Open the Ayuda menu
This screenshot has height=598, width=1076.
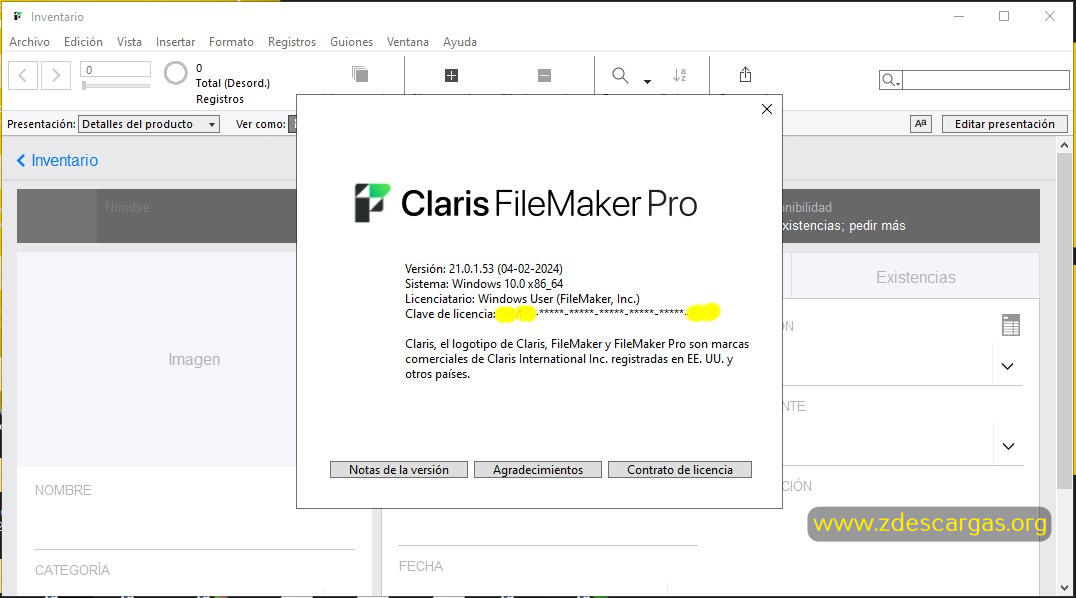(x=460, y=42)
